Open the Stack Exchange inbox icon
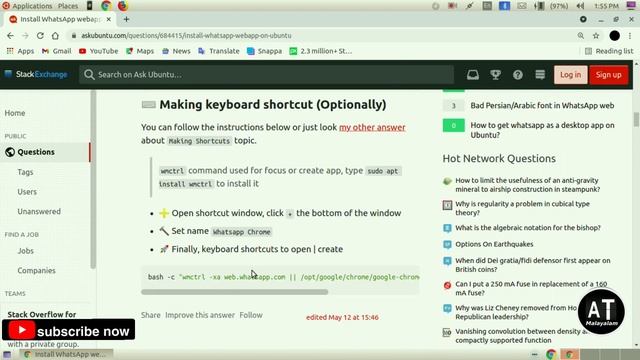Viewport: 640px width, 360px height. point(473,75)
